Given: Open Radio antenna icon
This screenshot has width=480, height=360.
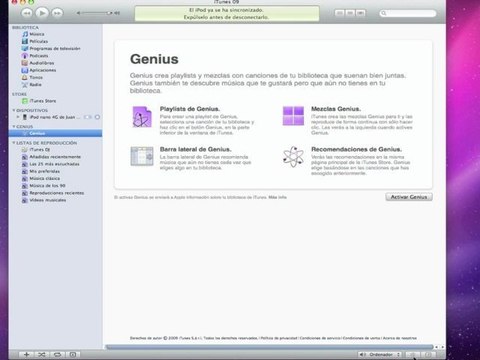Looking at the screenshot, I should [25, 85].
